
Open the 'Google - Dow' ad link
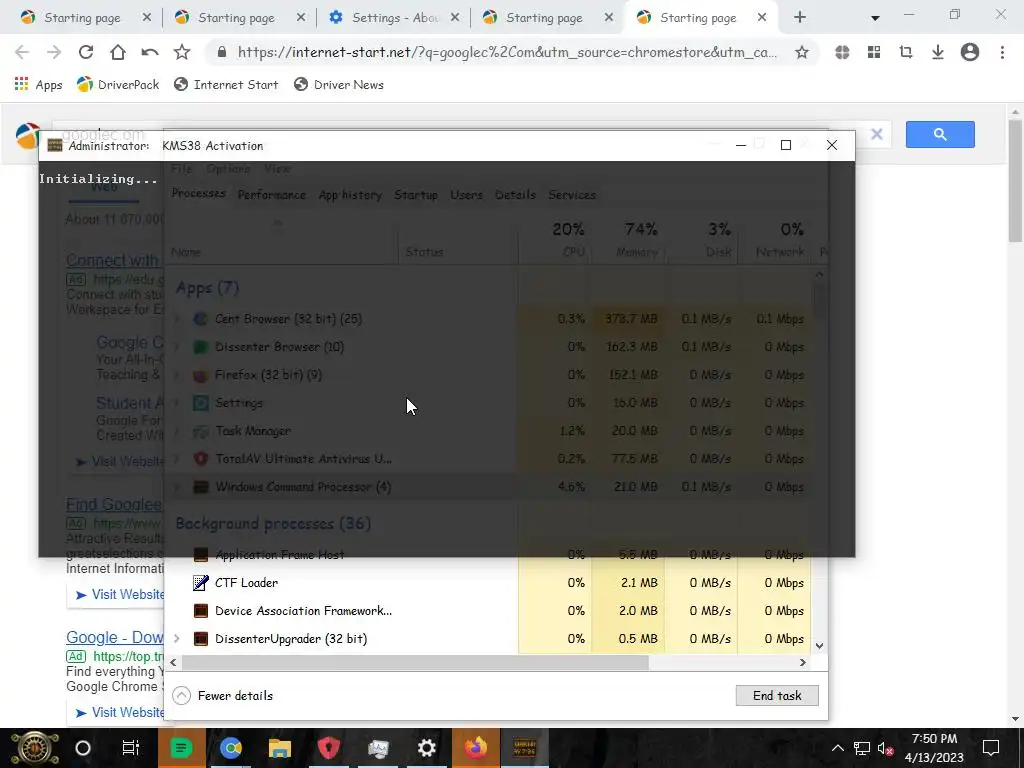(114, 637)
